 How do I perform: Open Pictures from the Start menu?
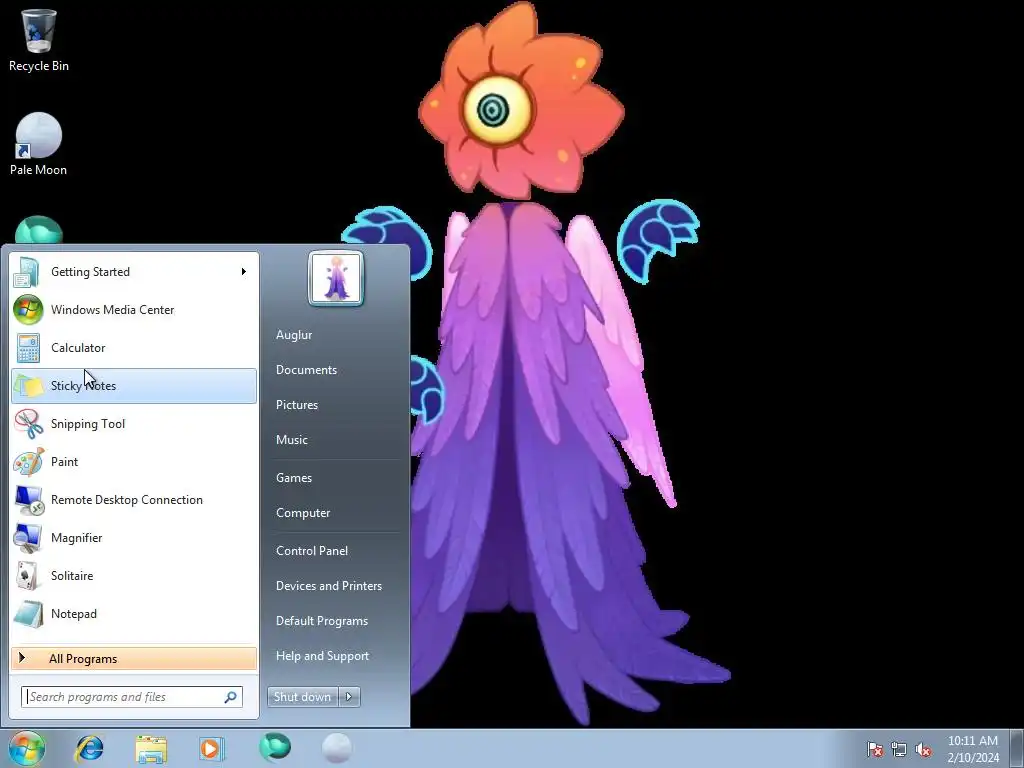pos(297,405)
